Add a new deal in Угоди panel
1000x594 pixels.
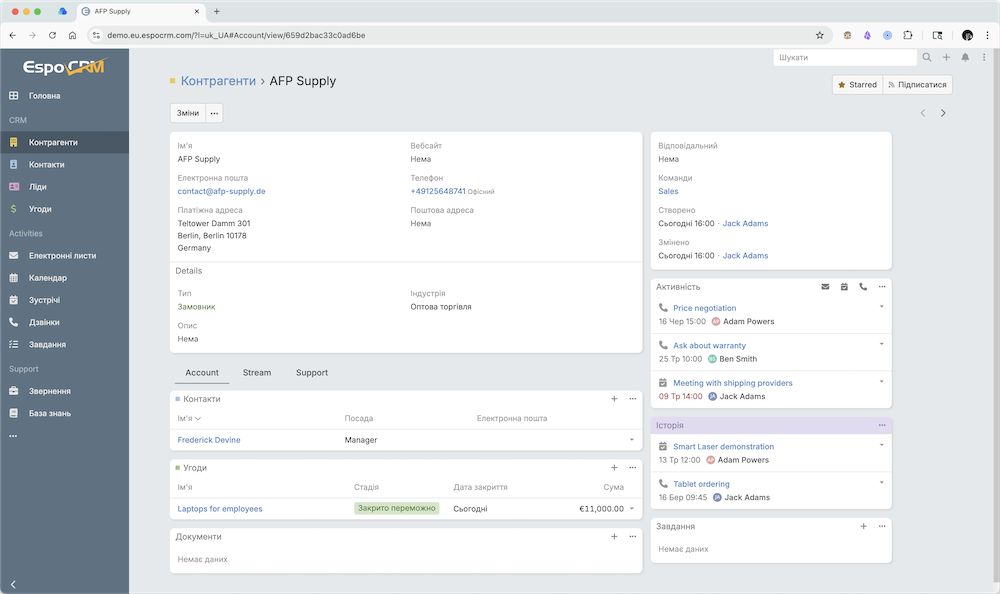click(614, 468)
